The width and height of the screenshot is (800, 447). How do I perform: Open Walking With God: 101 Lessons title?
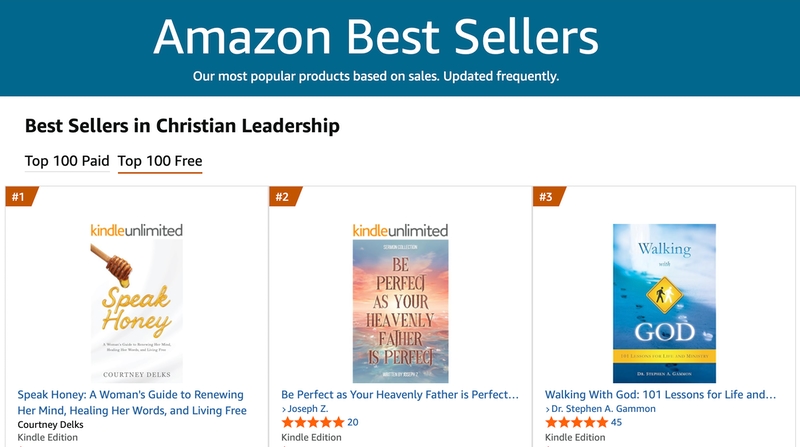click(661, 394)
